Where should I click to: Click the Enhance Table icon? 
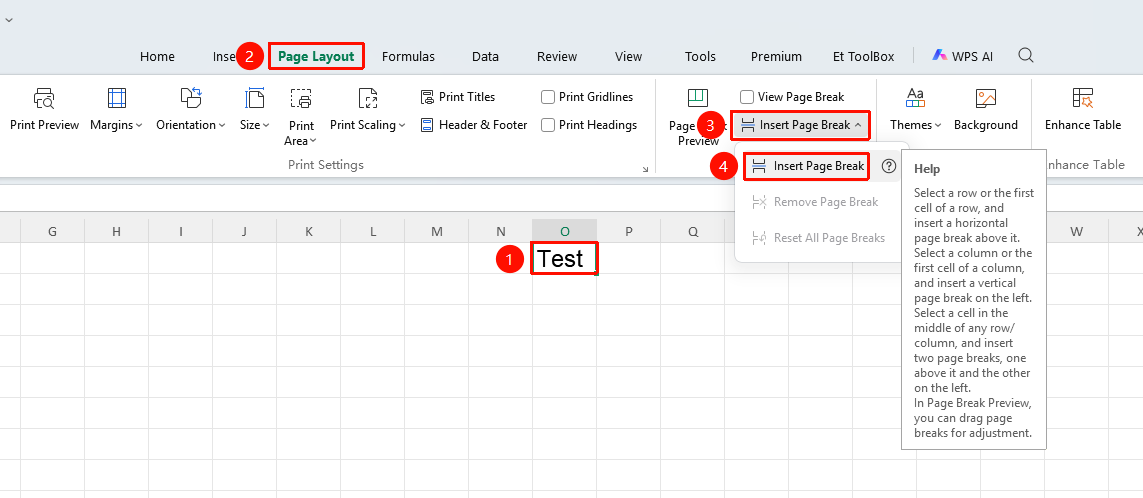point(1082,98)
